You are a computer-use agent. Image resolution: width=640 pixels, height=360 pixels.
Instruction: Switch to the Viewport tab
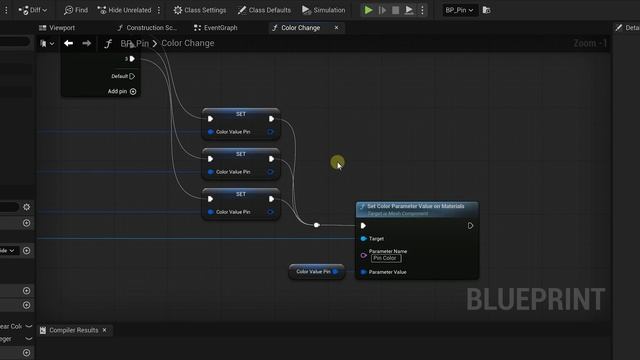[x=57, y=28]
